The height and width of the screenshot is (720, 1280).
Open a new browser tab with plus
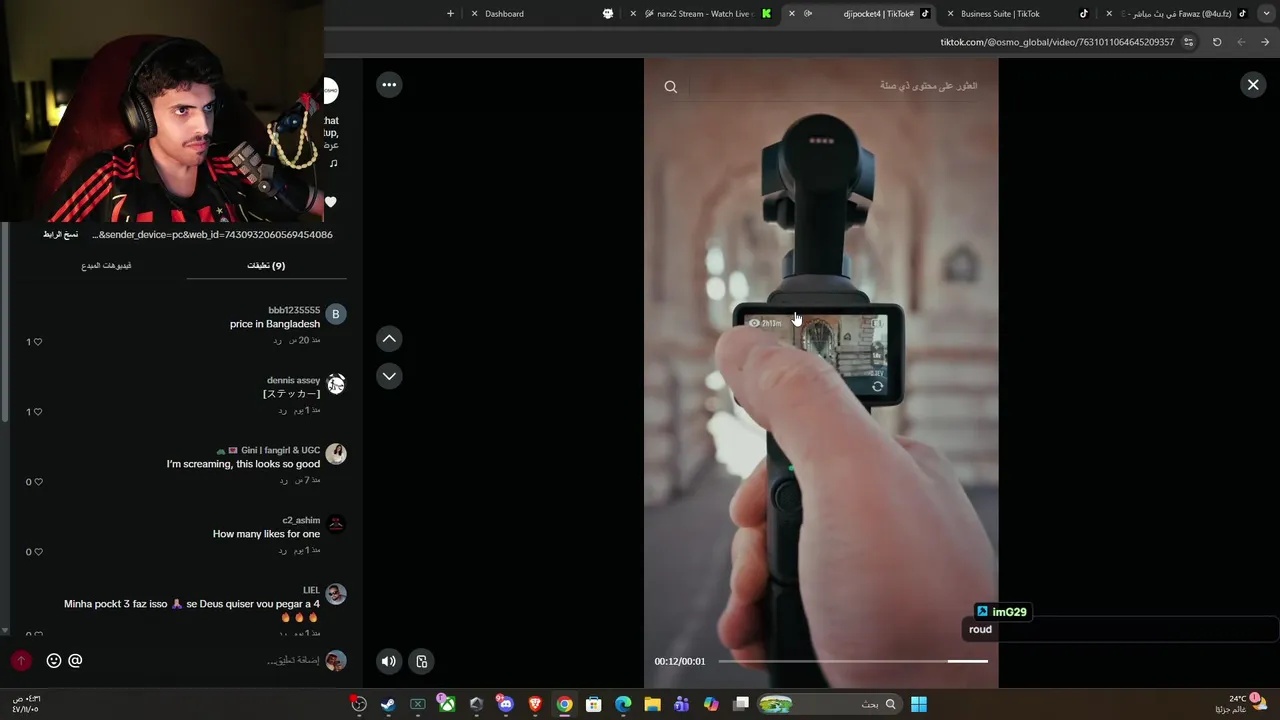450,14
